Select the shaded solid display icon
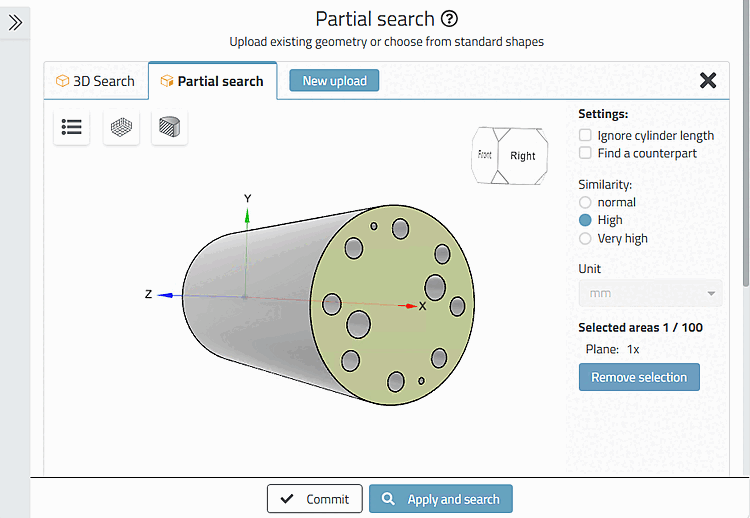Viewport: 750px width, 518px height. click(x=170, y=127)
